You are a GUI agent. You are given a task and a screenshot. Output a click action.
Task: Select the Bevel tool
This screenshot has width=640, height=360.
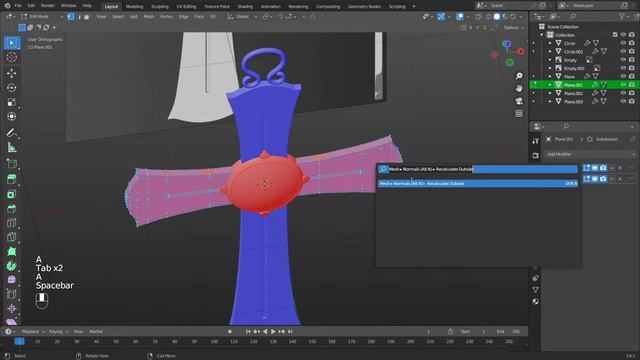click(12, 209)
